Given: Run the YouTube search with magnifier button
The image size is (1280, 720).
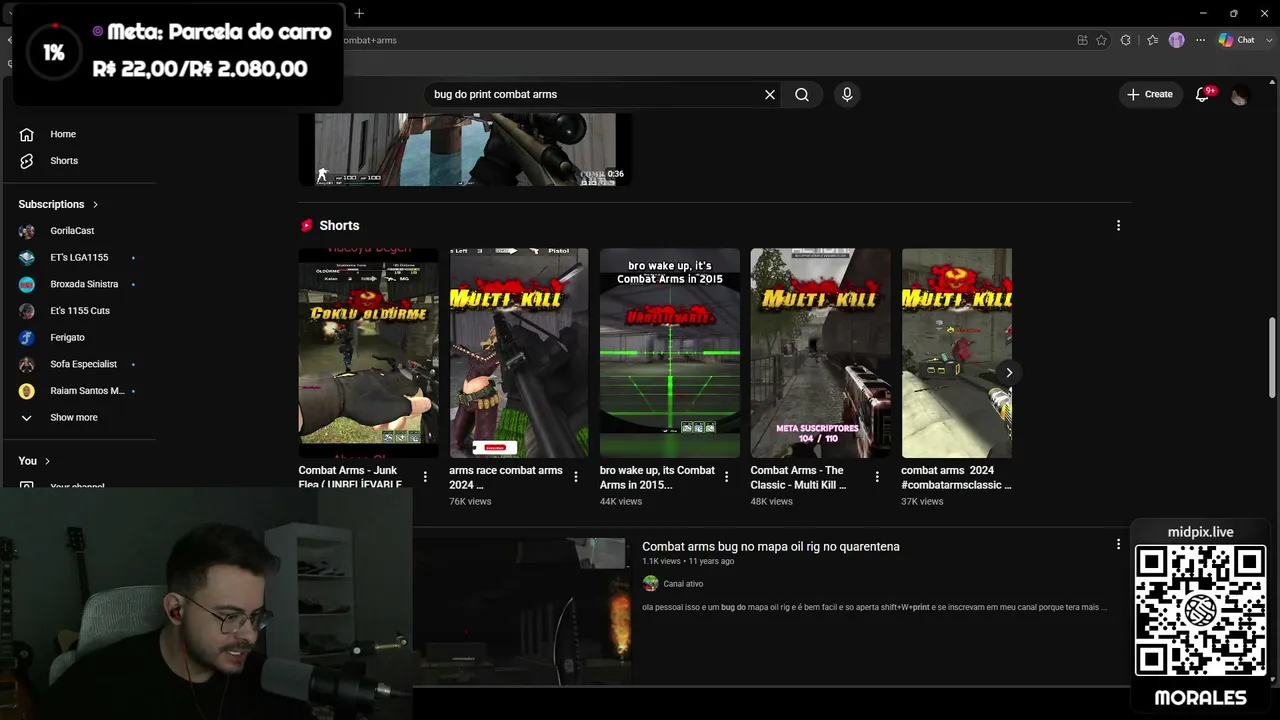Looking at the screenshot, I should (802, 94).
